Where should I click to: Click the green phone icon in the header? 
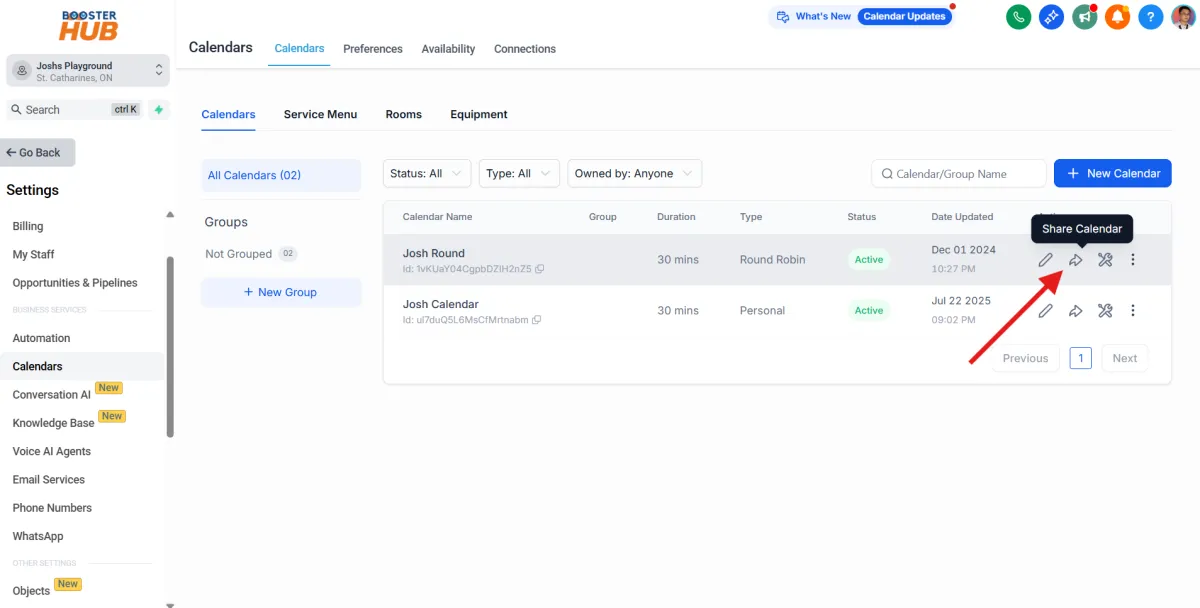point(1018,16)
